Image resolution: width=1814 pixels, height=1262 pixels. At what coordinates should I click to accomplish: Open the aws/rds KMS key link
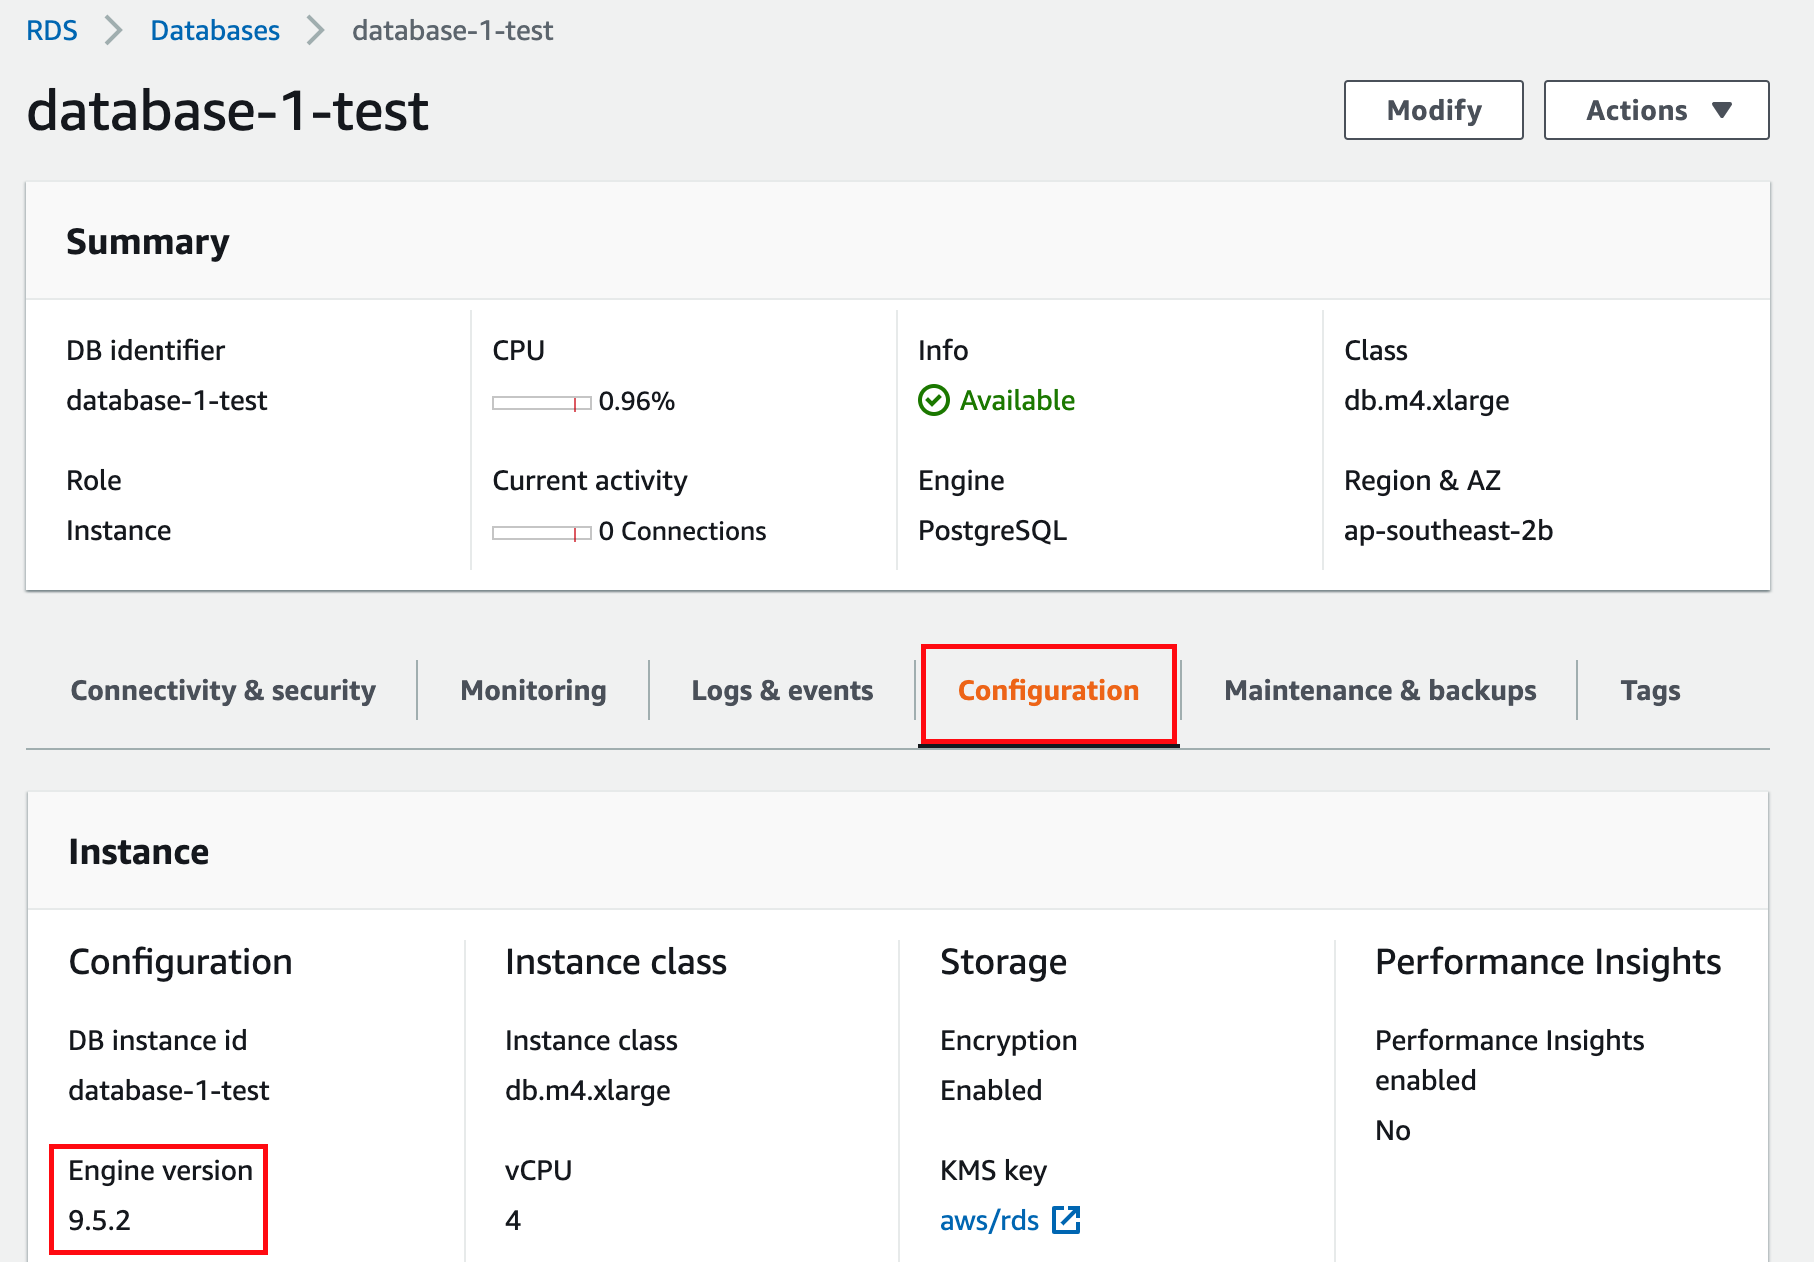coord(989,1221)
